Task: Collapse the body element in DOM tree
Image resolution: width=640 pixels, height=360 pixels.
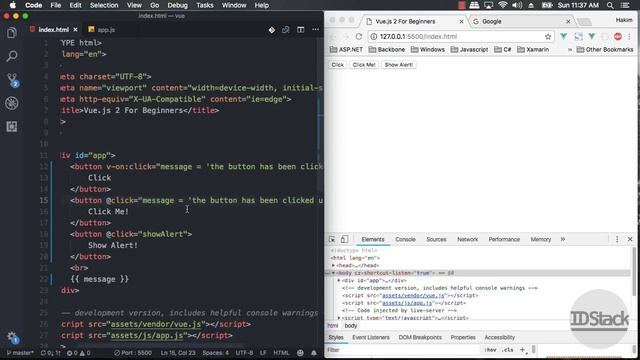Action: (x=333, y=273)
